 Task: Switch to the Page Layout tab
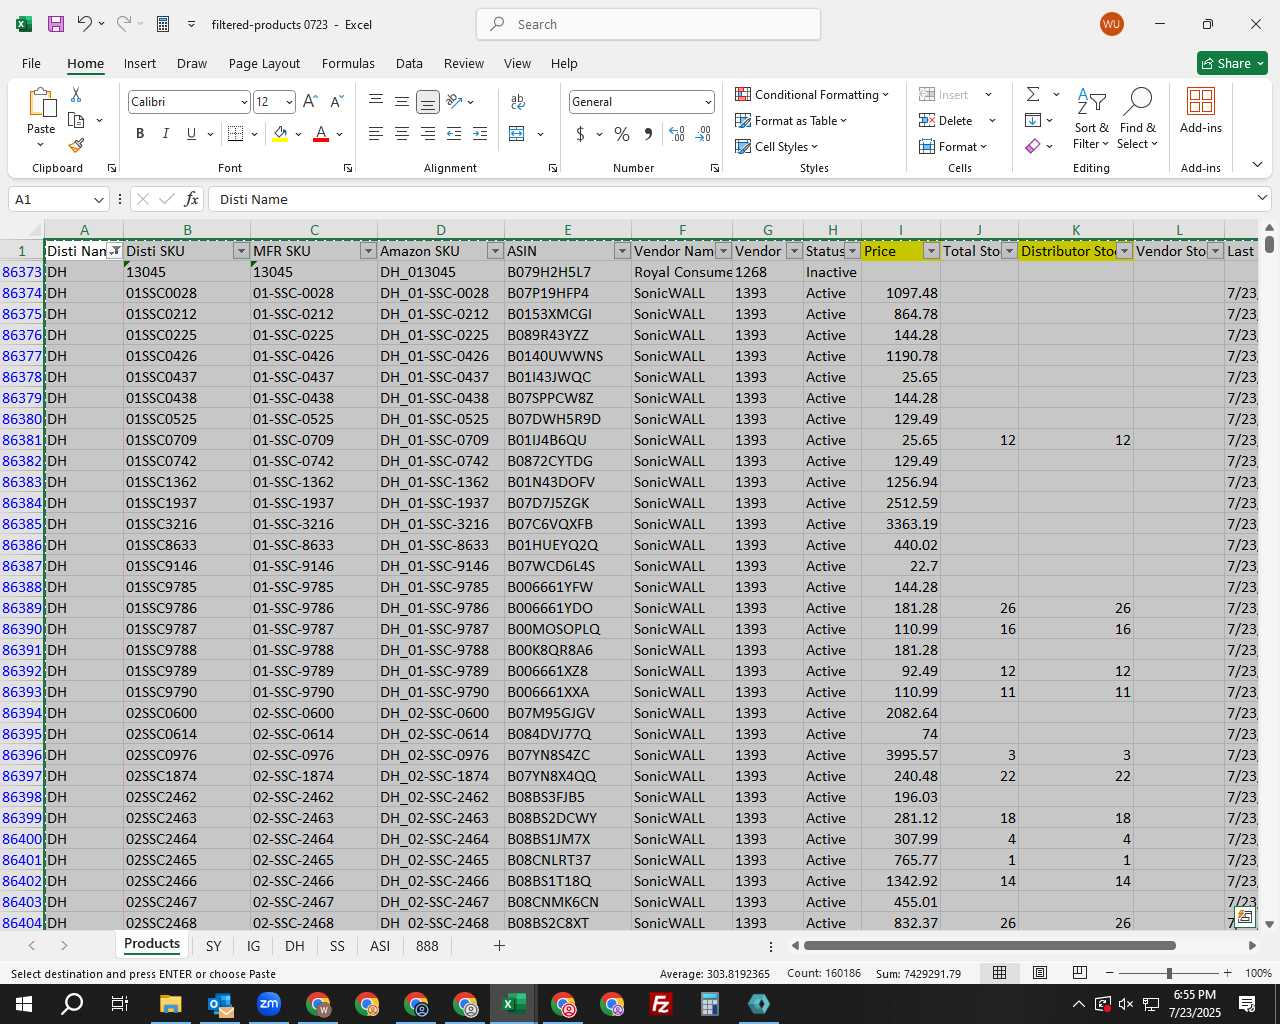tap(264, 63)
